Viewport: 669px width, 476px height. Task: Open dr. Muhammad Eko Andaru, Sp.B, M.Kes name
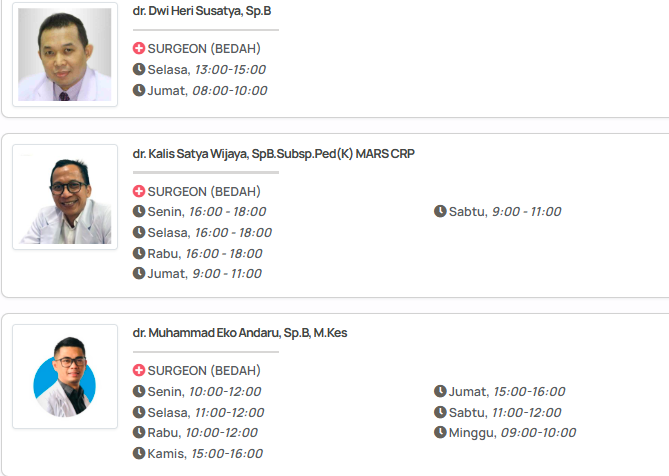click(x=240, y=333)
